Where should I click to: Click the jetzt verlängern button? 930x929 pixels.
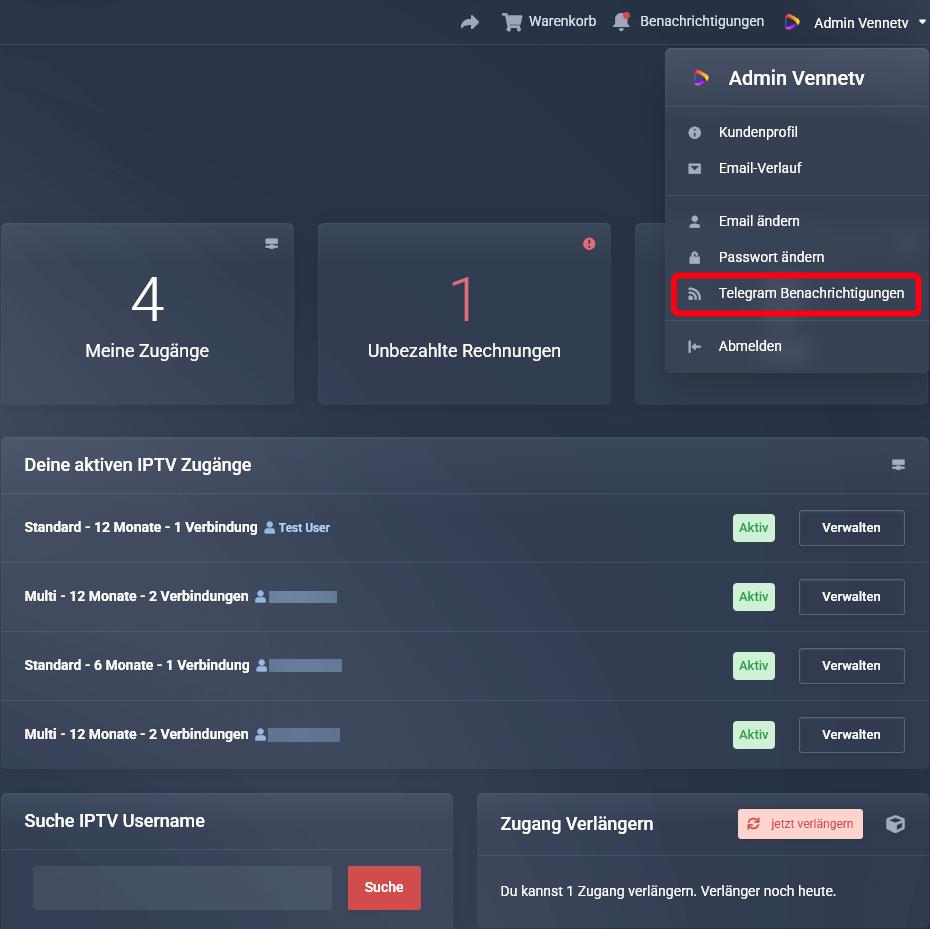(800, 824)
